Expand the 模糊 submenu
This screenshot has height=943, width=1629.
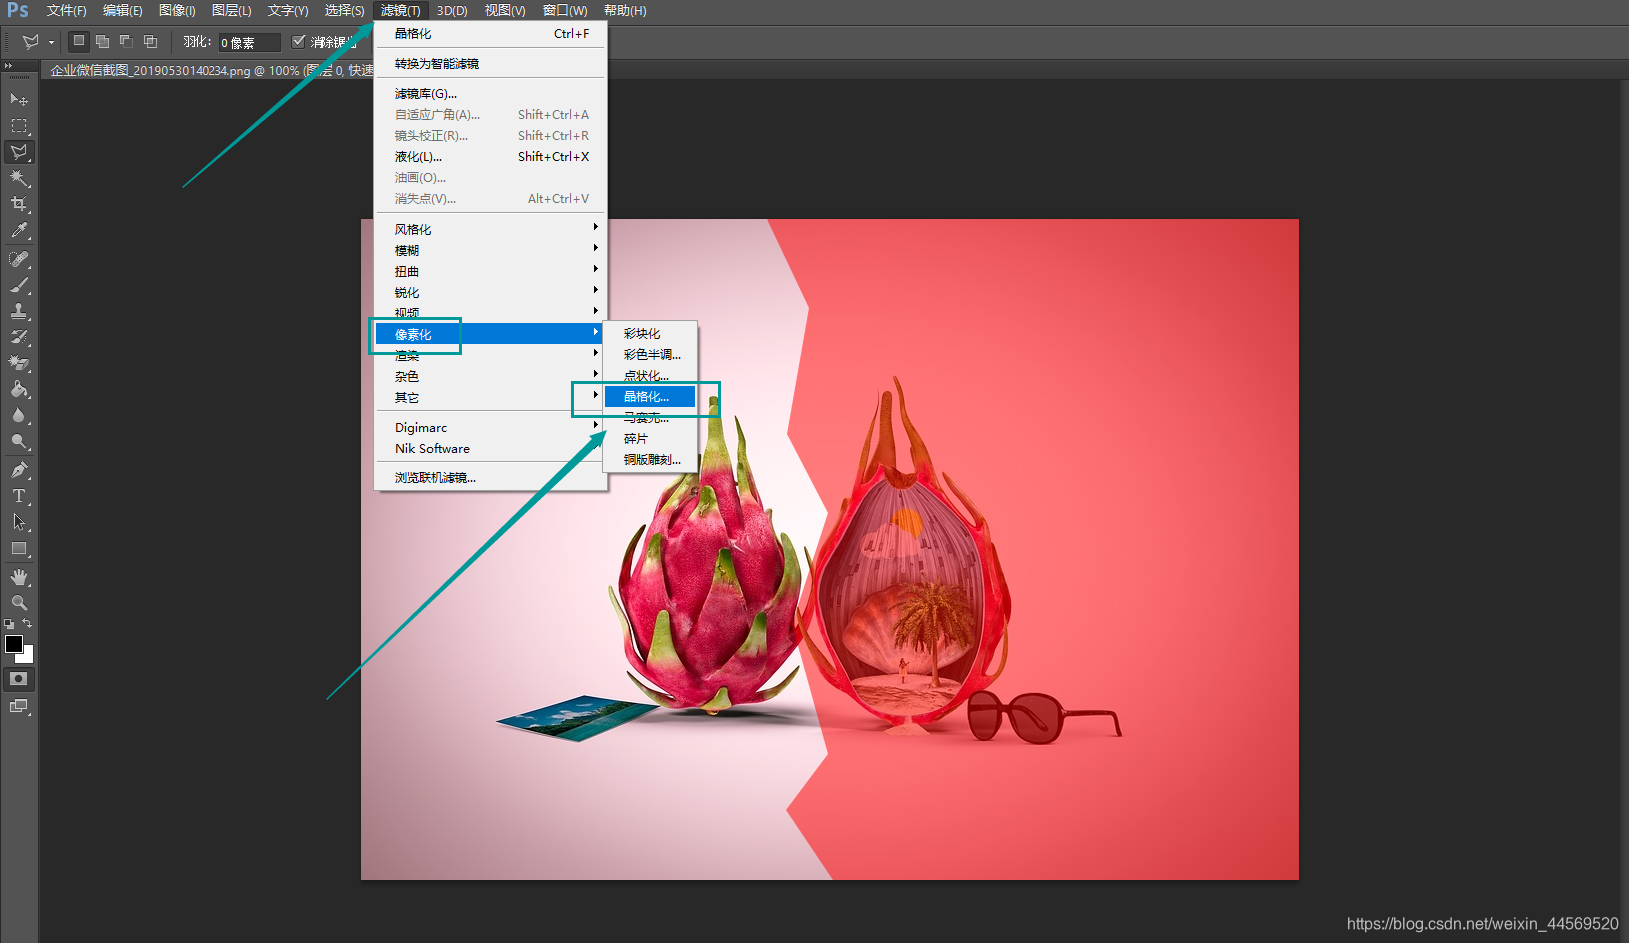(x=490, y=250)
